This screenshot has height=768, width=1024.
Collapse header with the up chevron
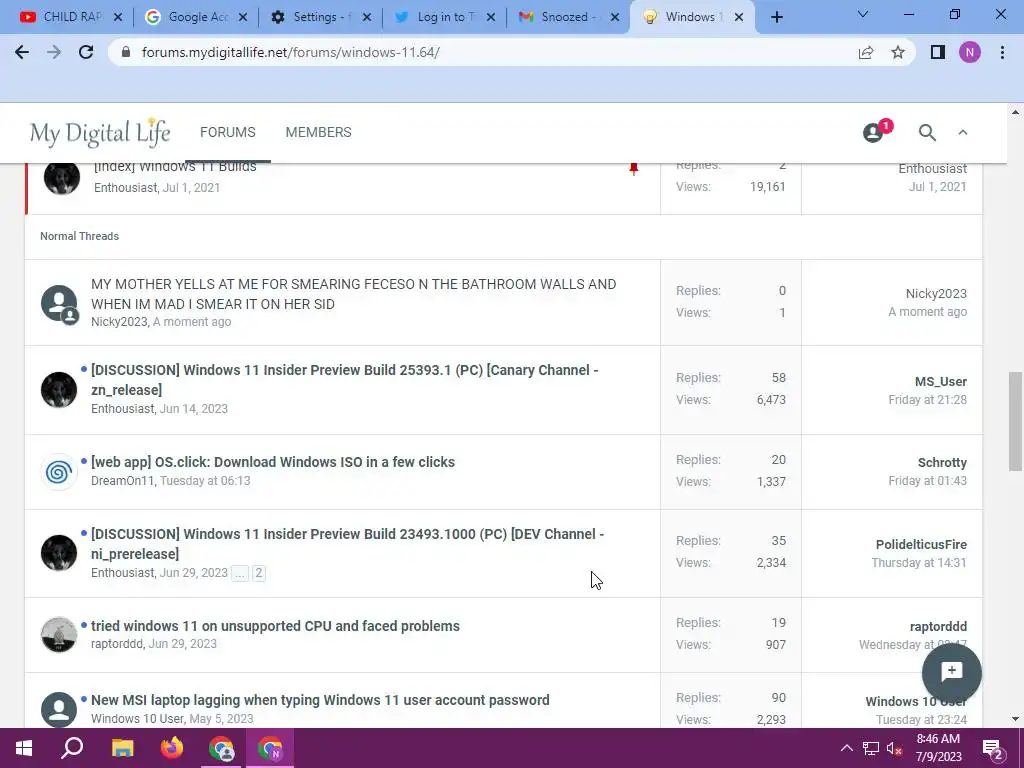[963, 133]
